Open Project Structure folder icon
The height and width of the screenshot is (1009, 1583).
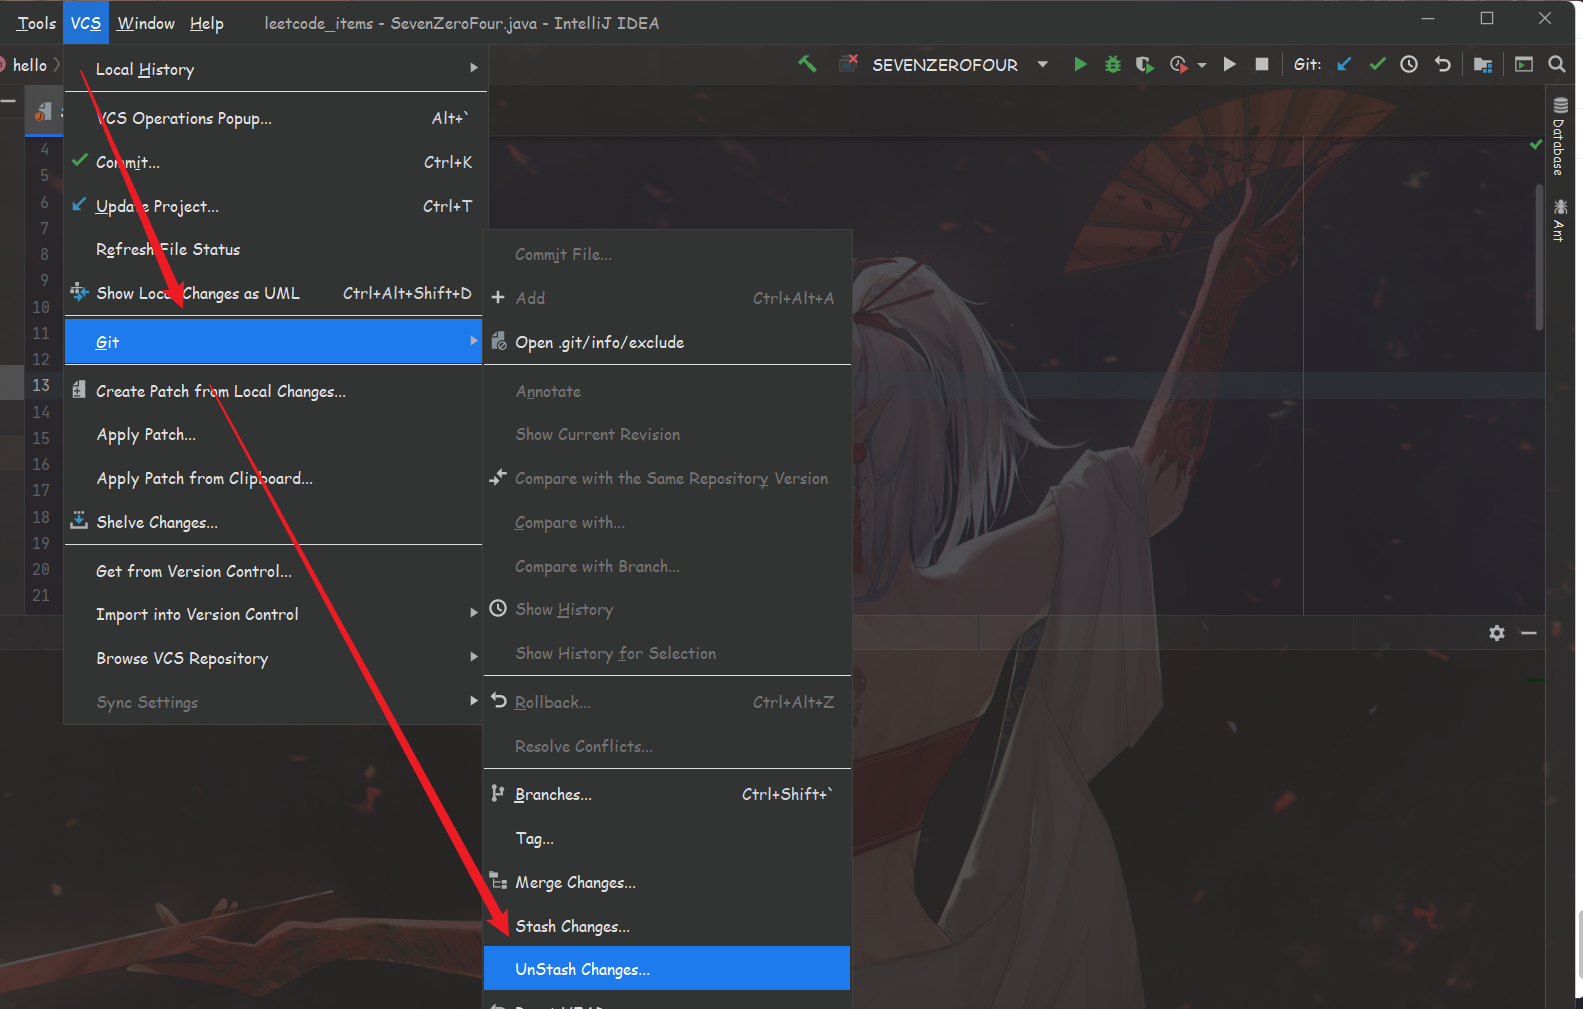click(x=1483, y=64)
